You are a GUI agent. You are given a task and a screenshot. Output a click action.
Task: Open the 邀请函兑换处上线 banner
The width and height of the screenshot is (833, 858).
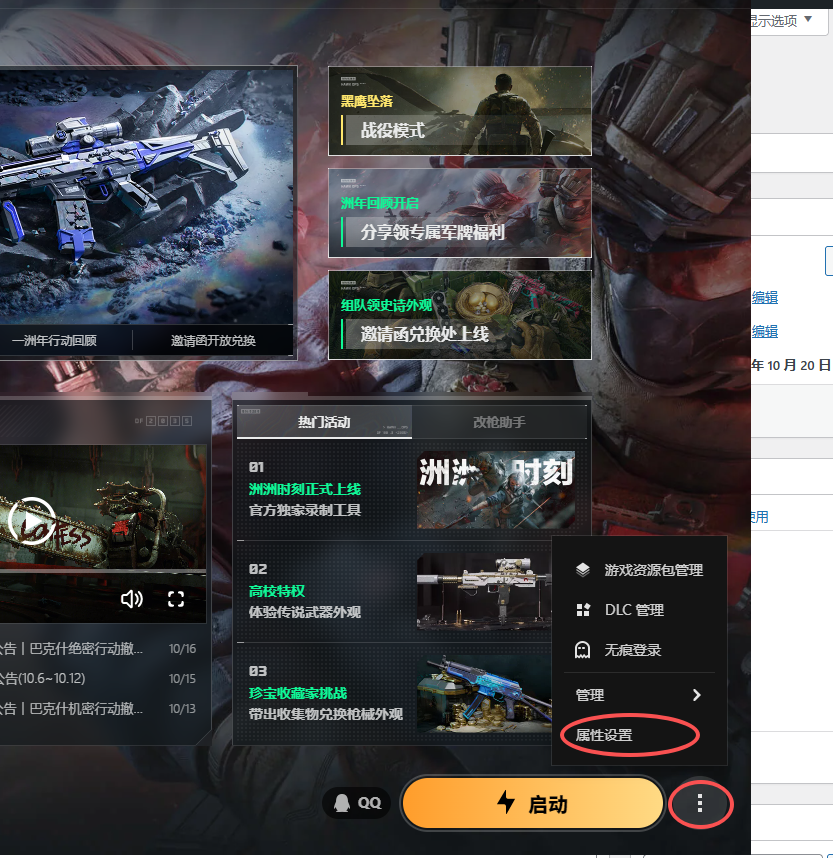(460, 316)
